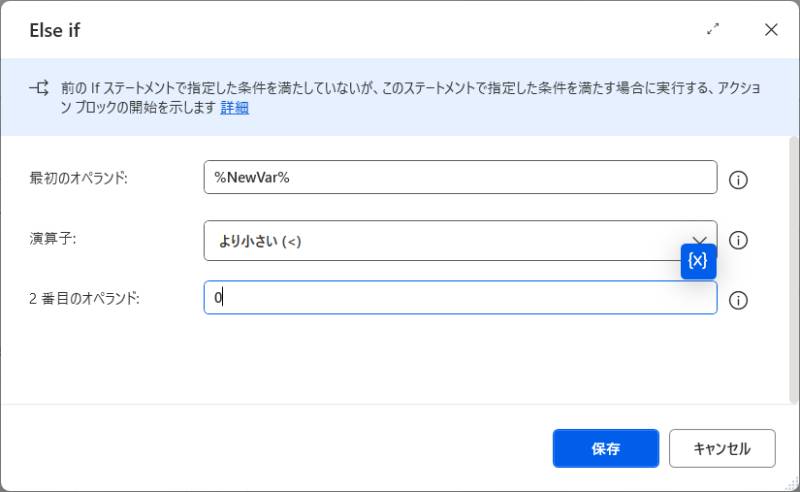Click the banner description text
800x492 pixels.
coord(400,88)
